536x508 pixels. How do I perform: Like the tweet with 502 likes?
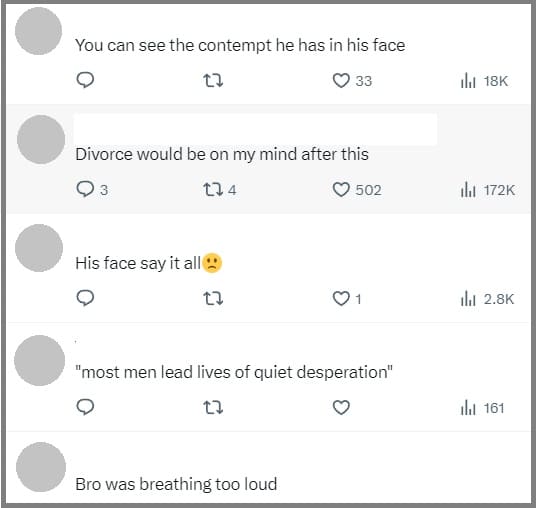(x=357, y=190)
